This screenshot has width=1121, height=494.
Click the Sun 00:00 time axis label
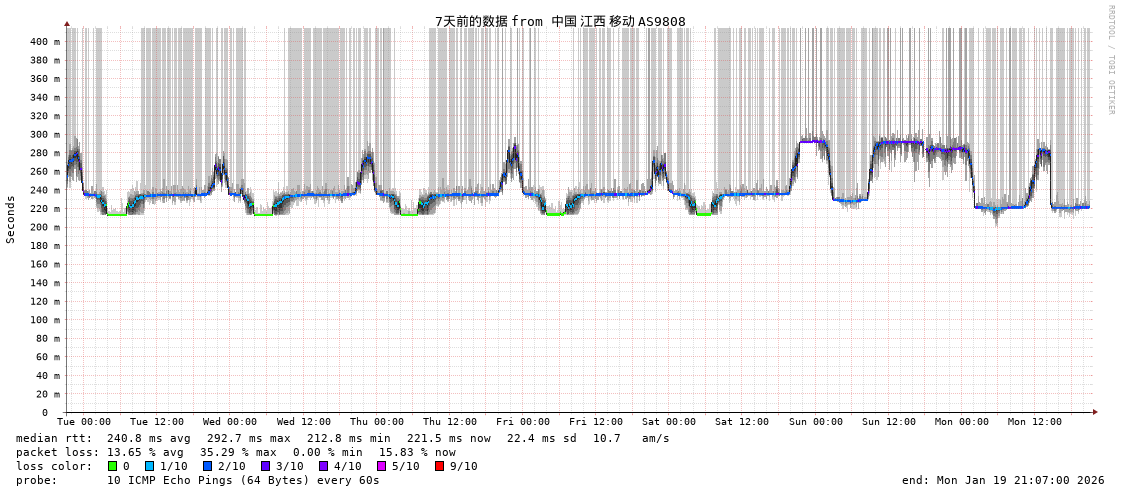[x=815, y=422]
